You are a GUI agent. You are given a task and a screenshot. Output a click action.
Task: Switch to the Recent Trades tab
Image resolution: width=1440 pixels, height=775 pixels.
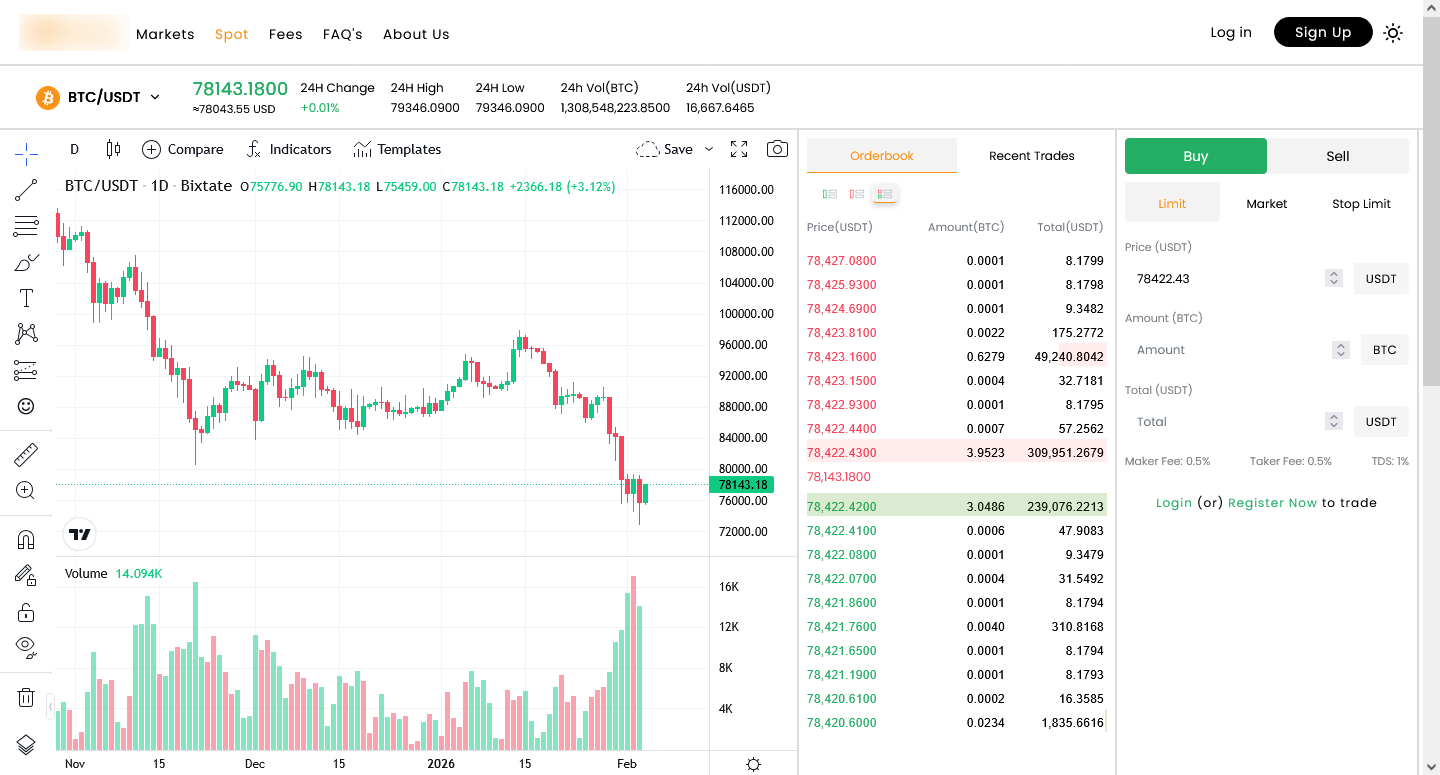click(1031, 155)
